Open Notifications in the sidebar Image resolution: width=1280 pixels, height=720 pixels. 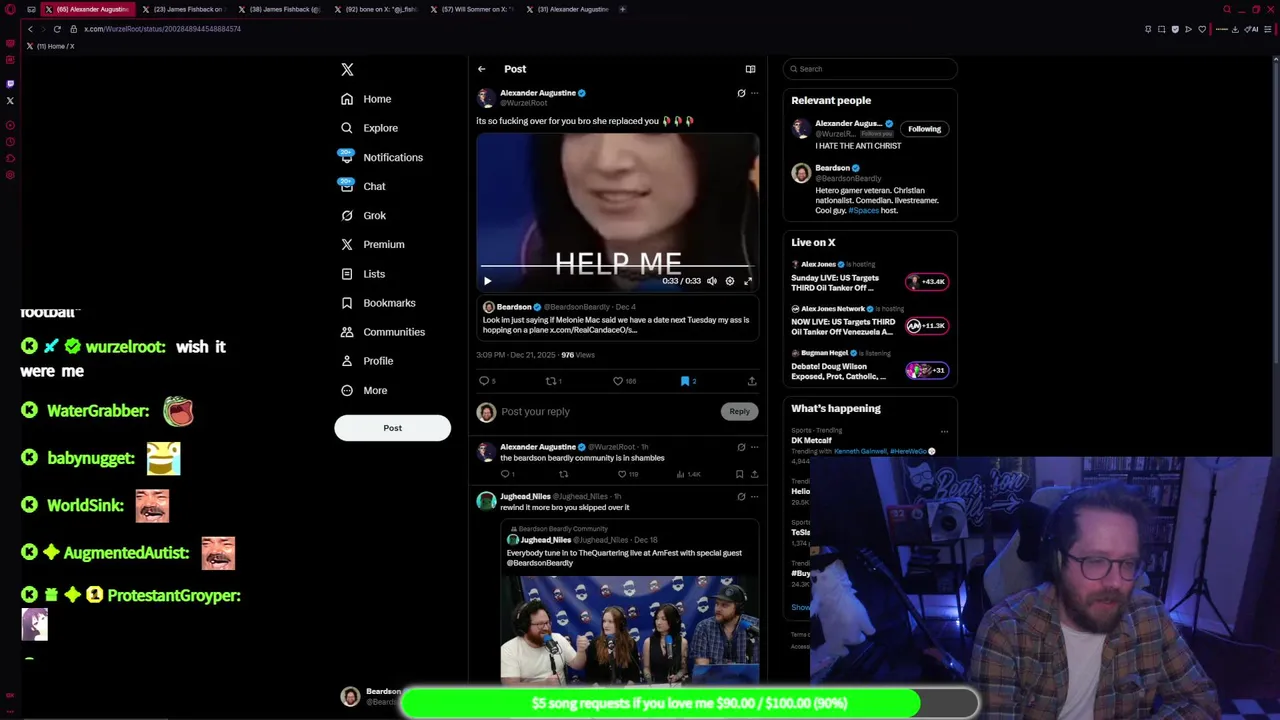point(381,157)
